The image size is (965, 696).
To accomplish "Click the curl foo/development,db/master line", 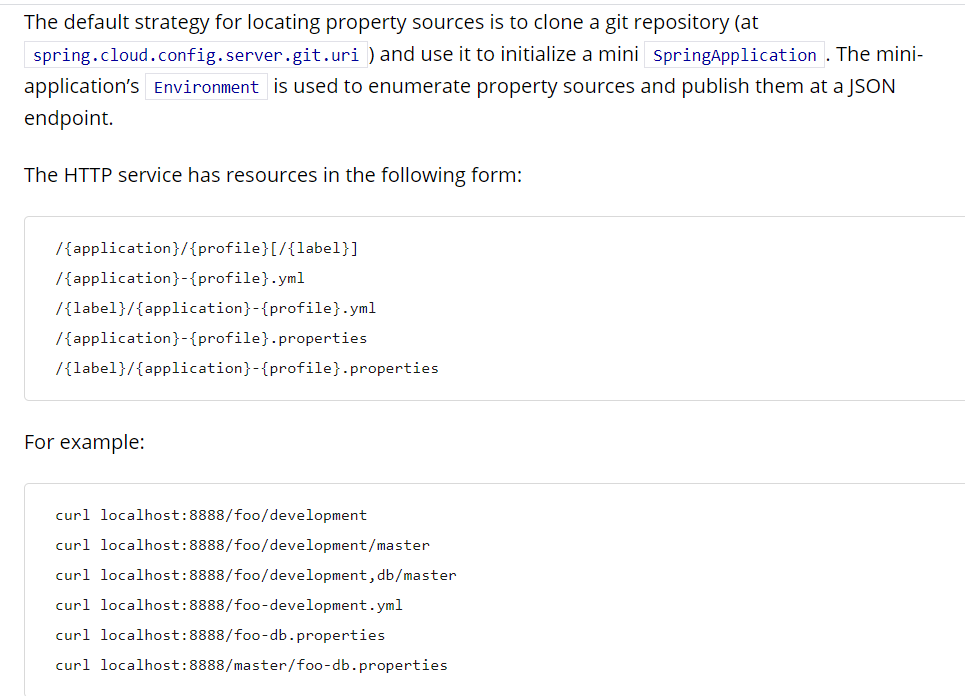I will click(256, 575).
